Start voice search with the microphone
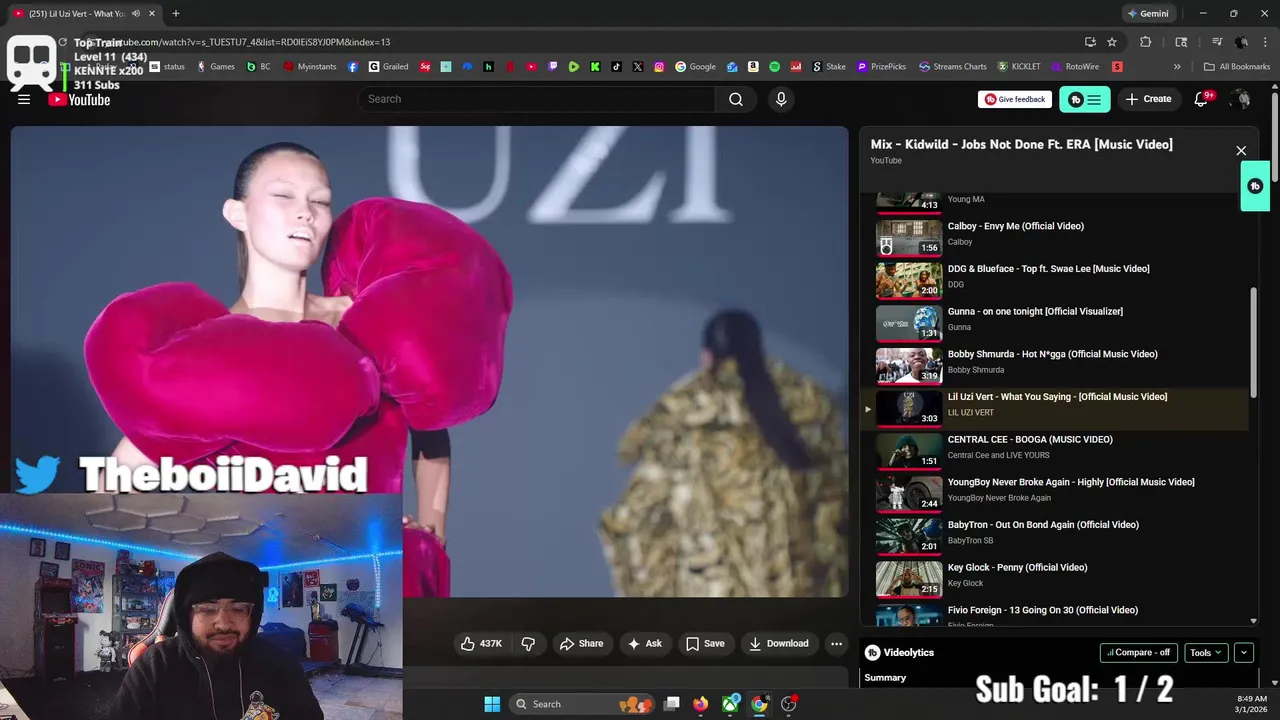Viewport: 1280px width, 720px height. click(x=781, y=99)
